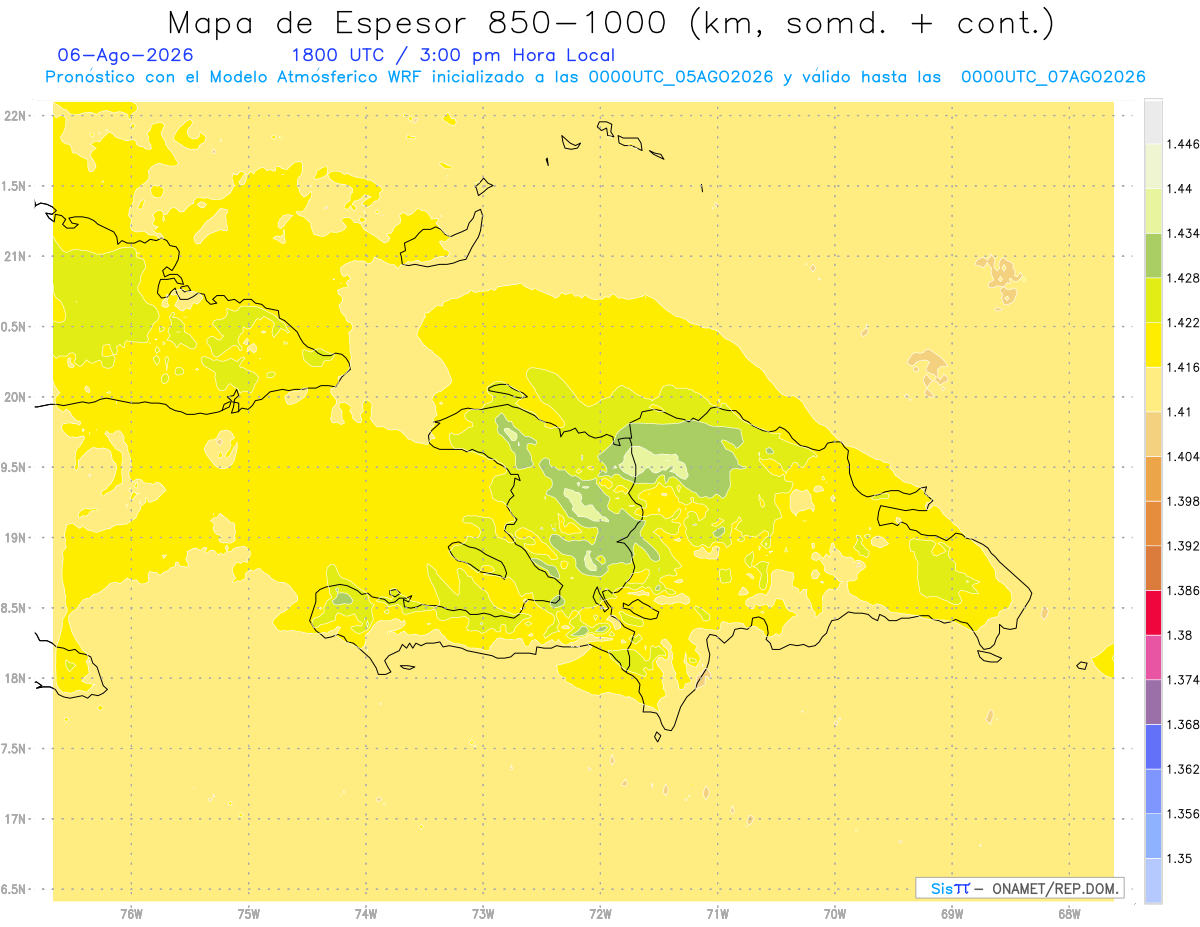Screen dimensions: 1200x927
Task: Click the legend value 1.428
Action: (1183, 278)
